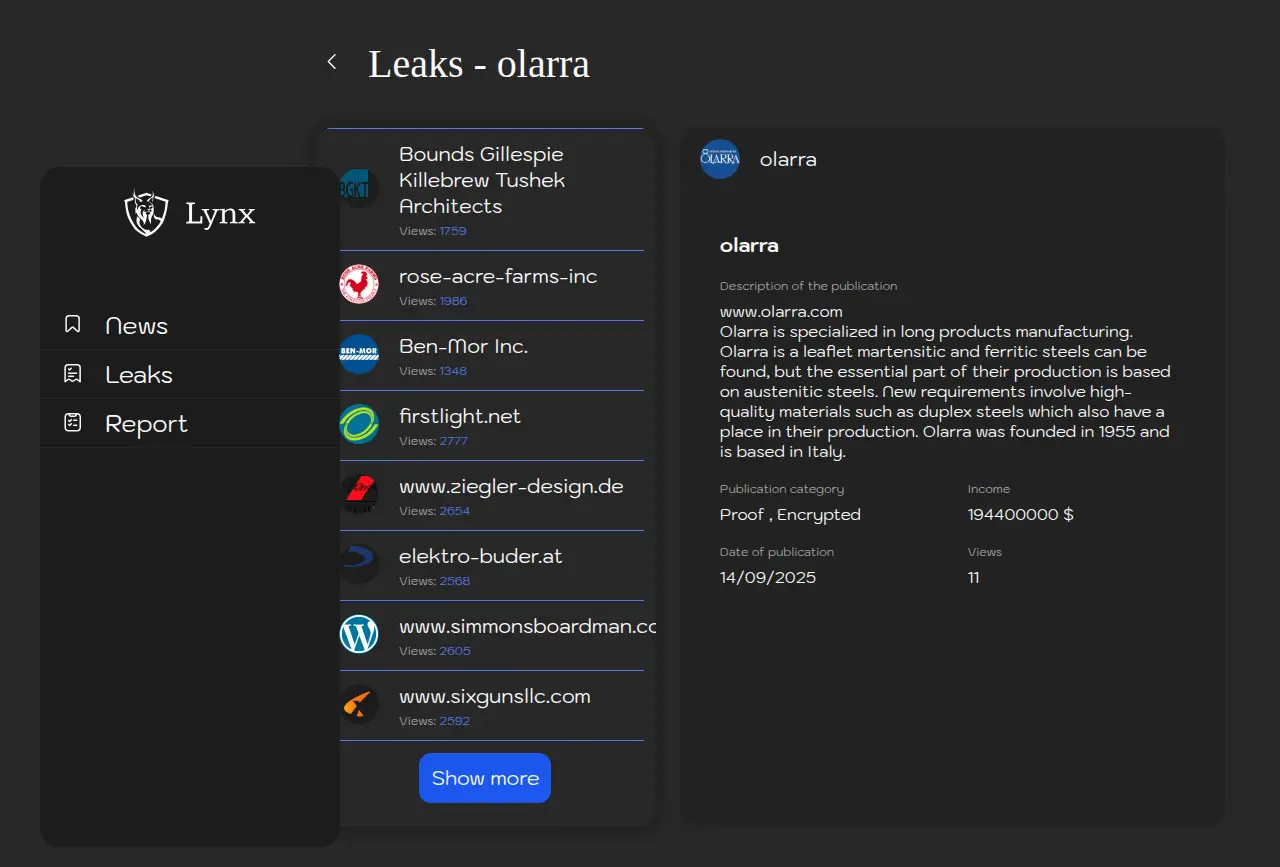
Task: Click the checklist icon next to Report
Action: click(x=72, y=423)
